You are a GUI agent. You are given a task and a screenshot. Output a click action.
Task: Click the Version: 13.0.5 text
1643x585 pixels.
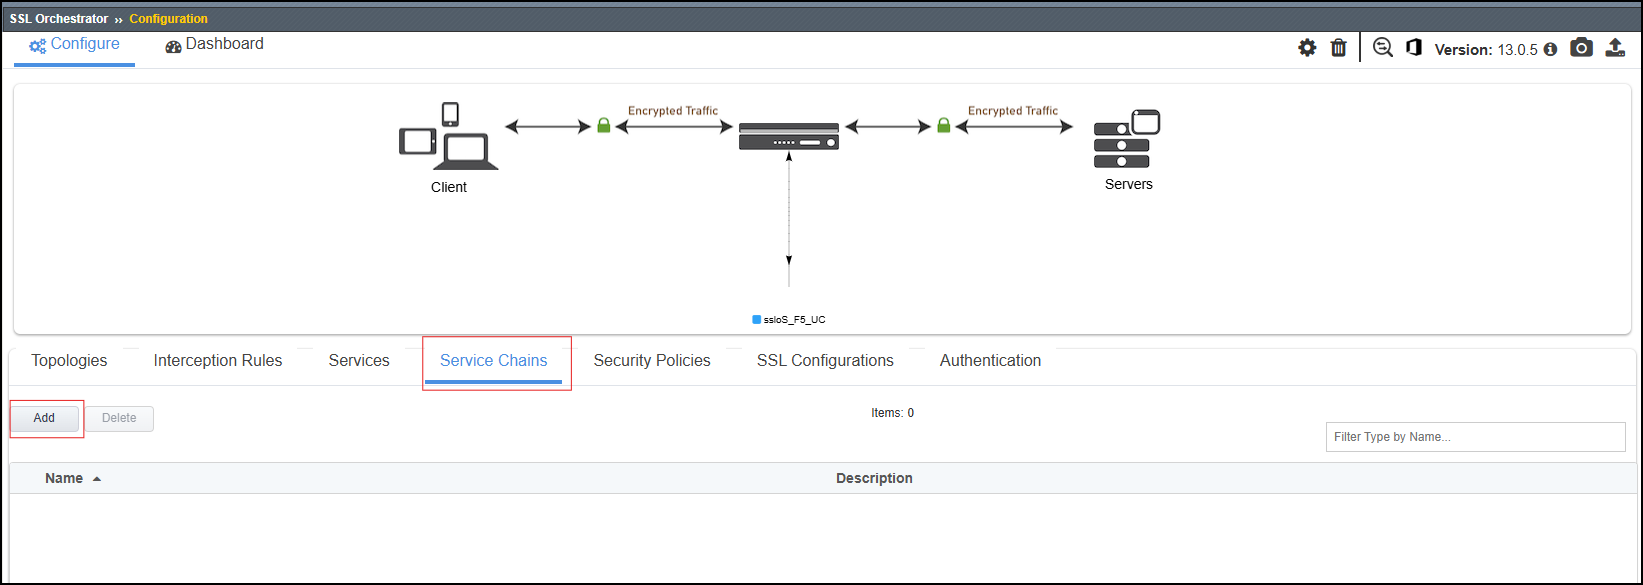tap(1486, 50)
